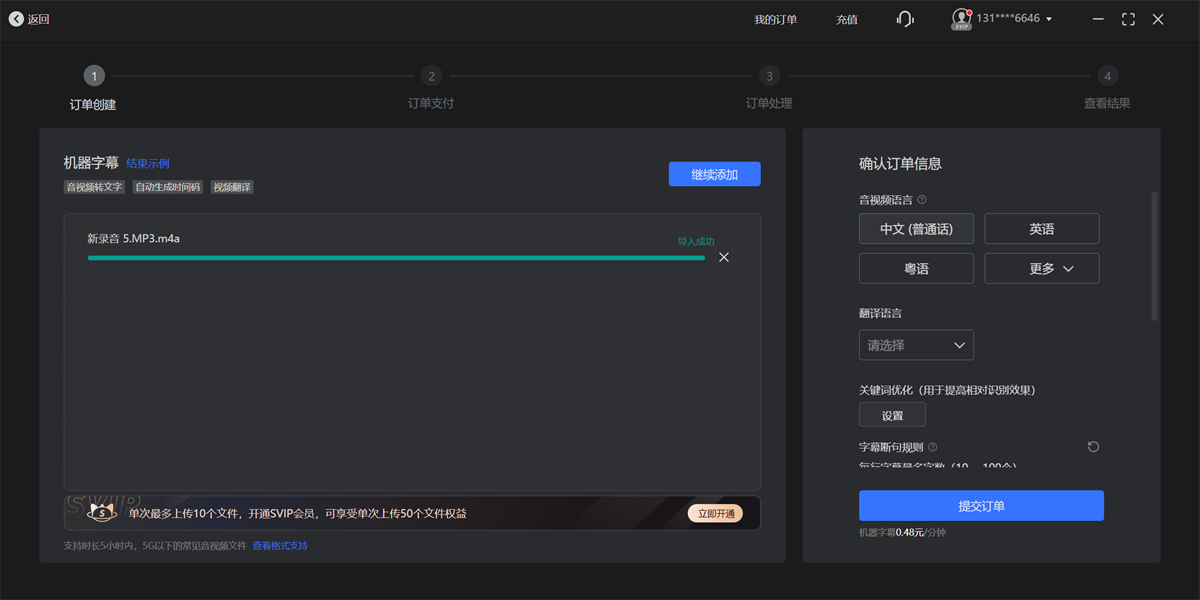Image resolution: width=1200 pixels, height=600 pixels.
Task: Select 粤语 as audio language
Action: pyautogui.click(x=916, y=268)
